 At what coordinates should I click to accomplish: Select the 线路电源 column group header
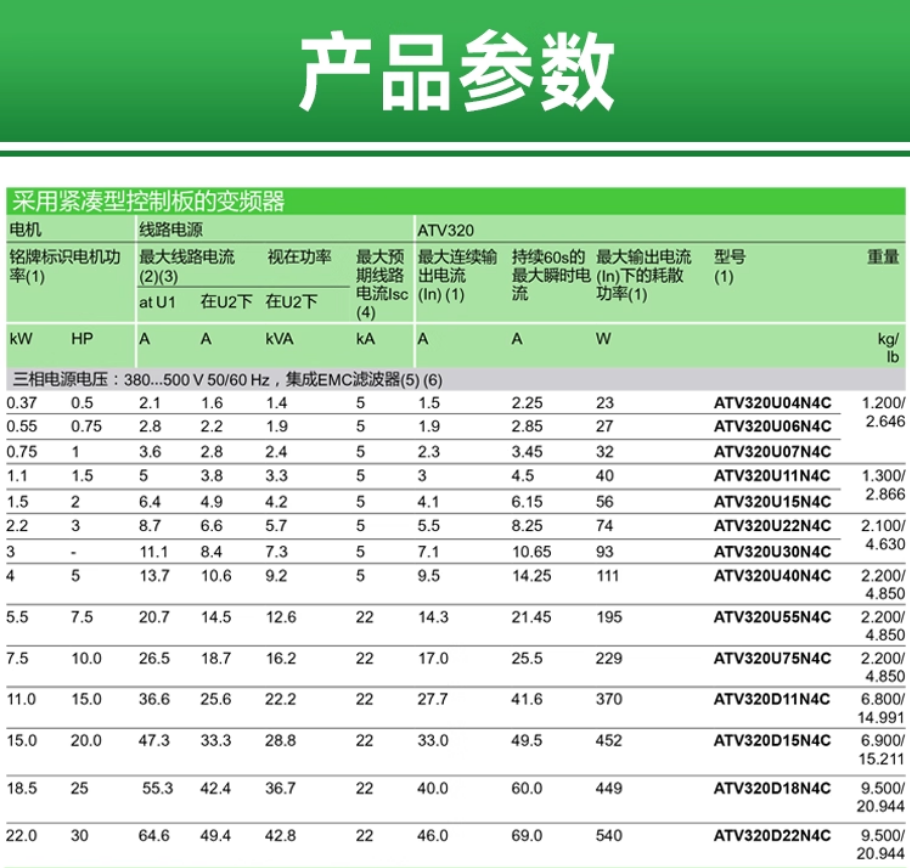point(171,230)
